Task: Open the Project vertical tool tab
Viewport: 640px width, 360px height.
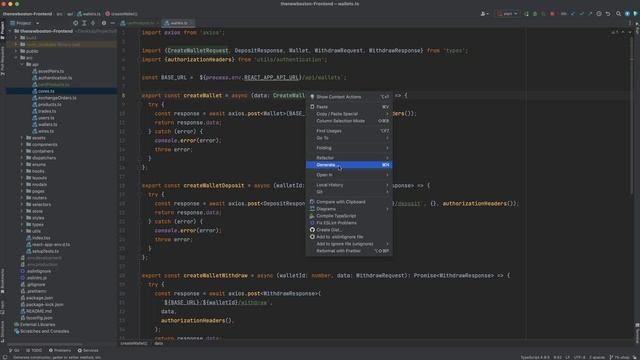Action: pos(2,31)
